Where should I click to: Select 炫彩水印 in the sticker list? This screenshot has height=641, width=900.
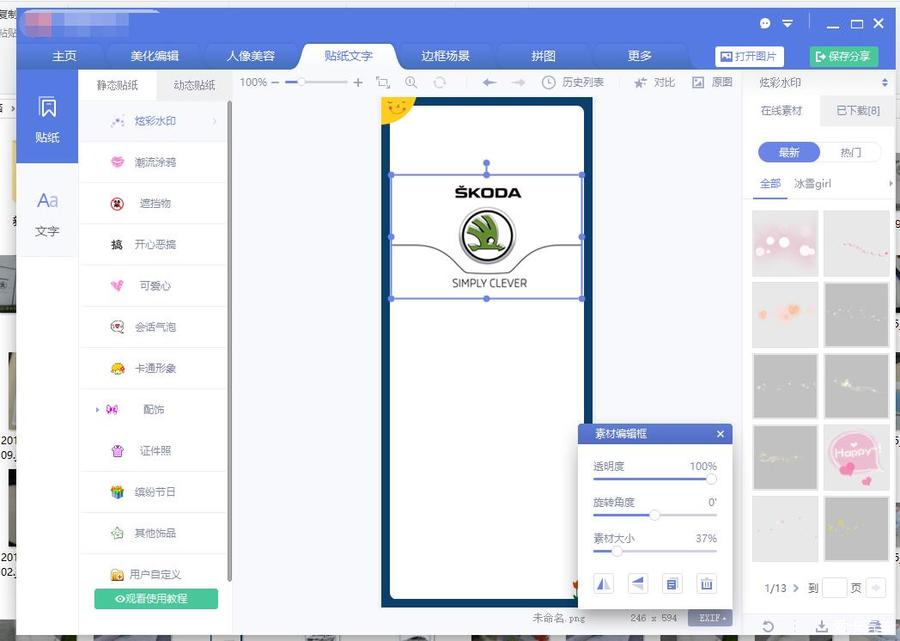click(153, 121)
